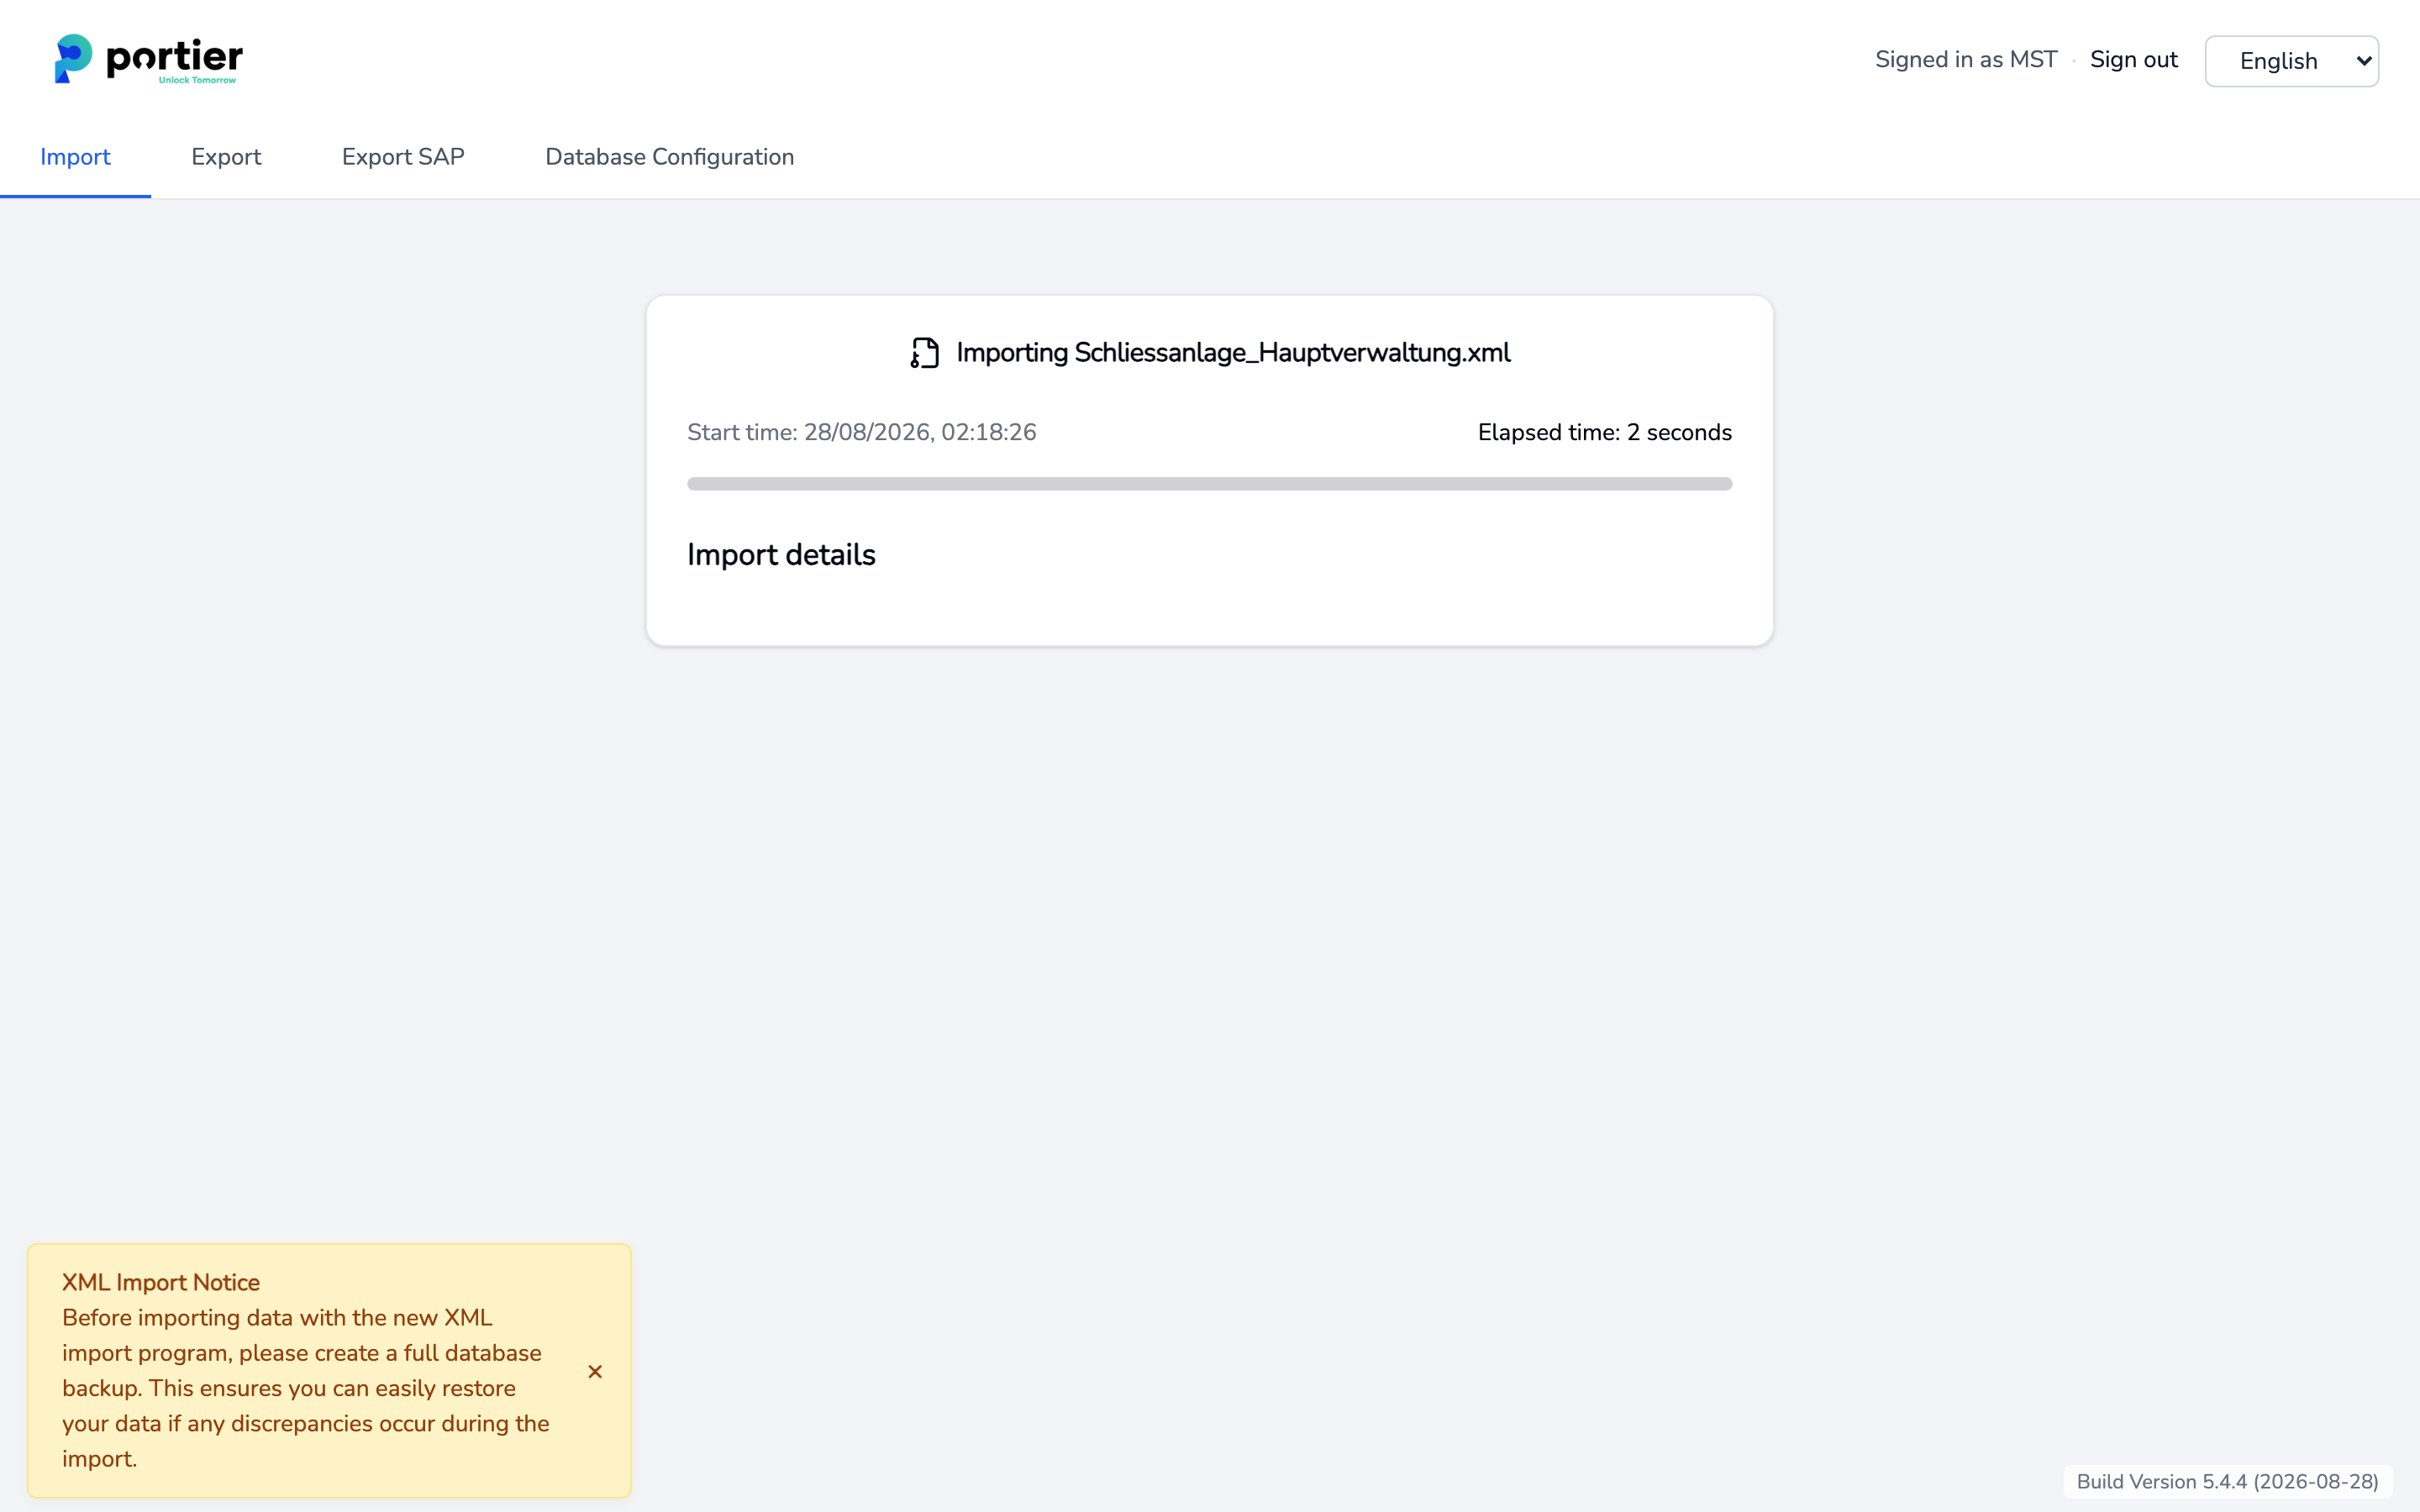Open the Export tab

click(x=226, y=157)
